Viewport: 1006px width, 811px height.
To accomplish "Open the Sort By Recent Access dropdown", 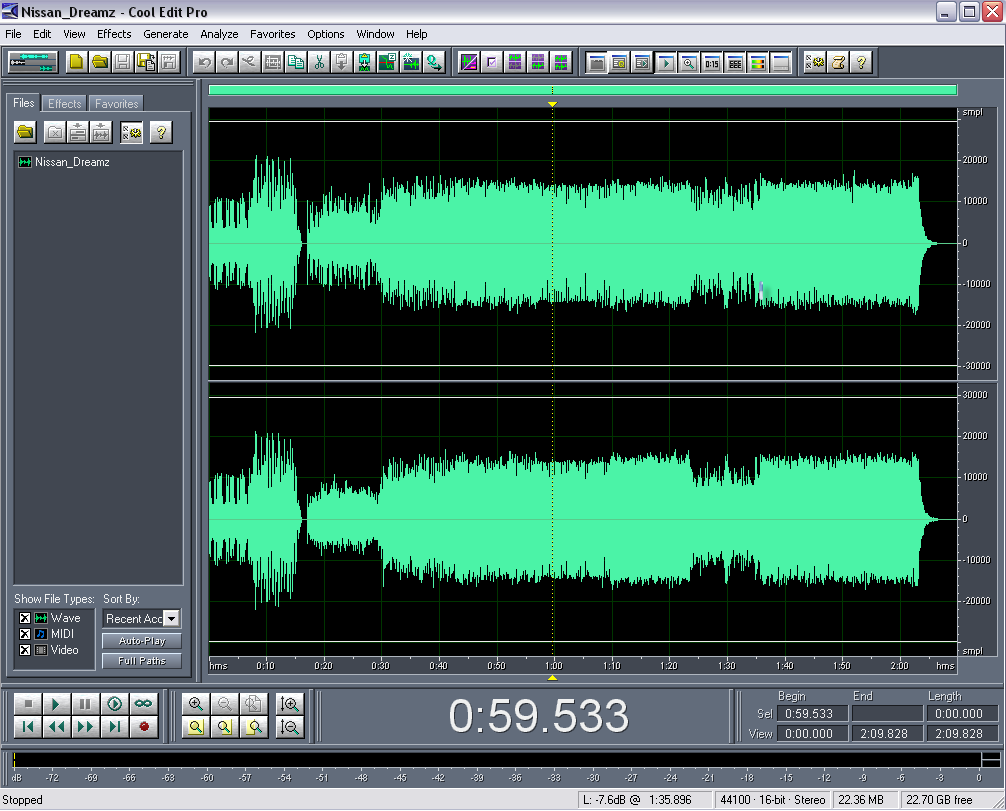I will click(x=171, y=619).
